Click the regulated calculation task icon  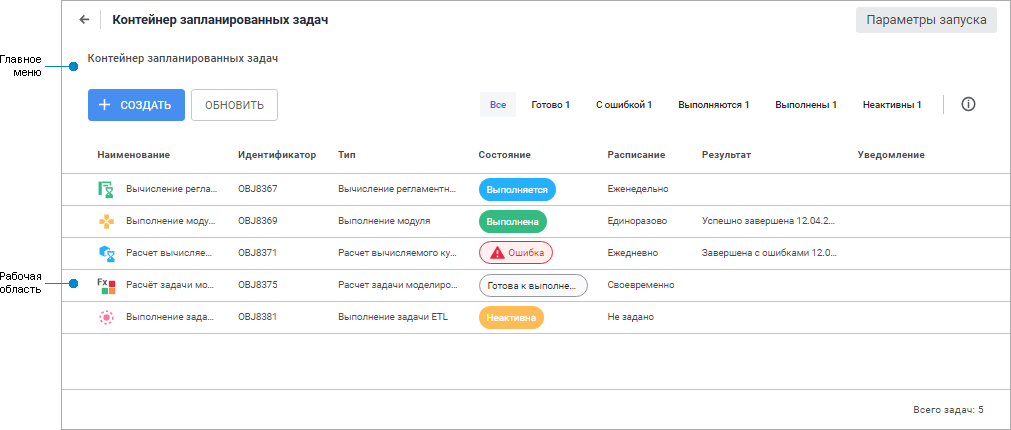(106, 189)
